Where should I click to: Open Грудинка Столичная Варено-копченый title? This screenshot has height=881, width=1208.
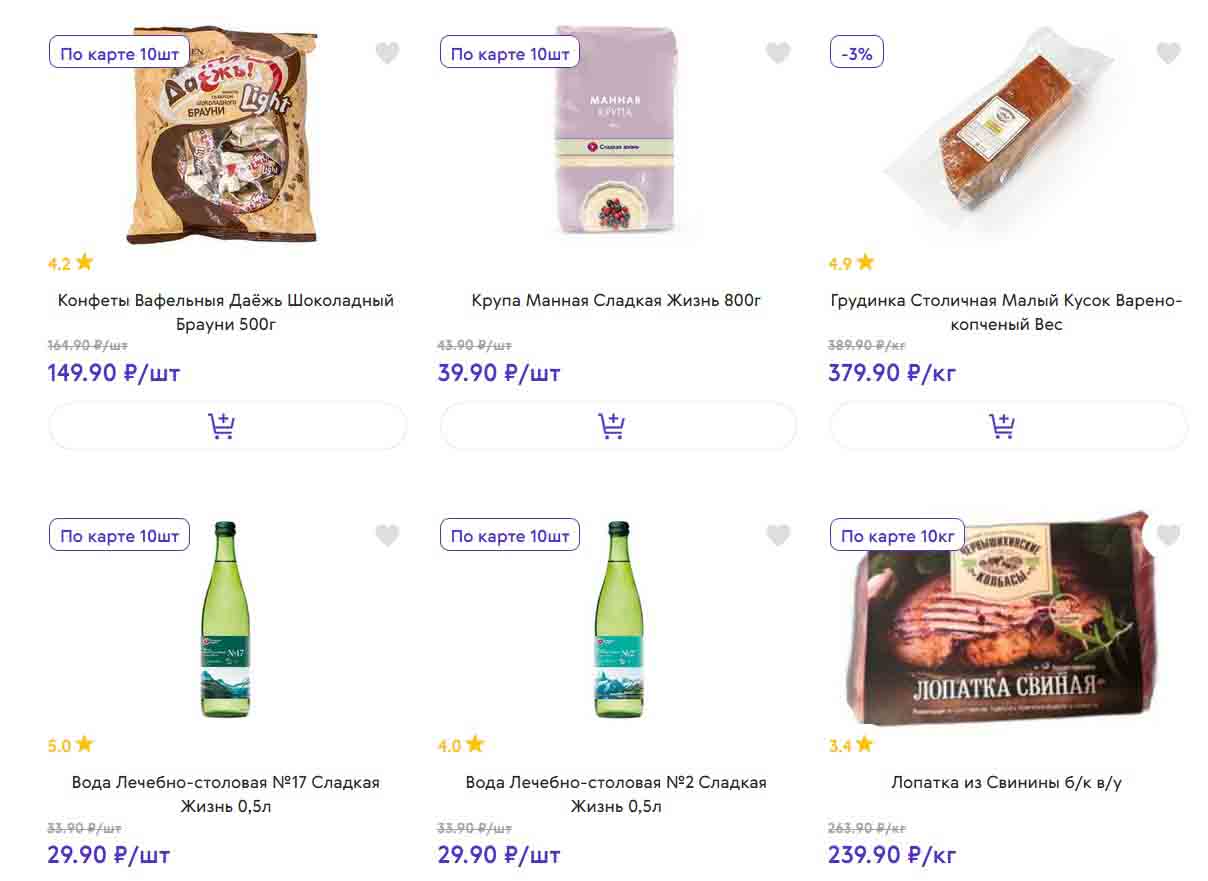[x=1006, y=312]
